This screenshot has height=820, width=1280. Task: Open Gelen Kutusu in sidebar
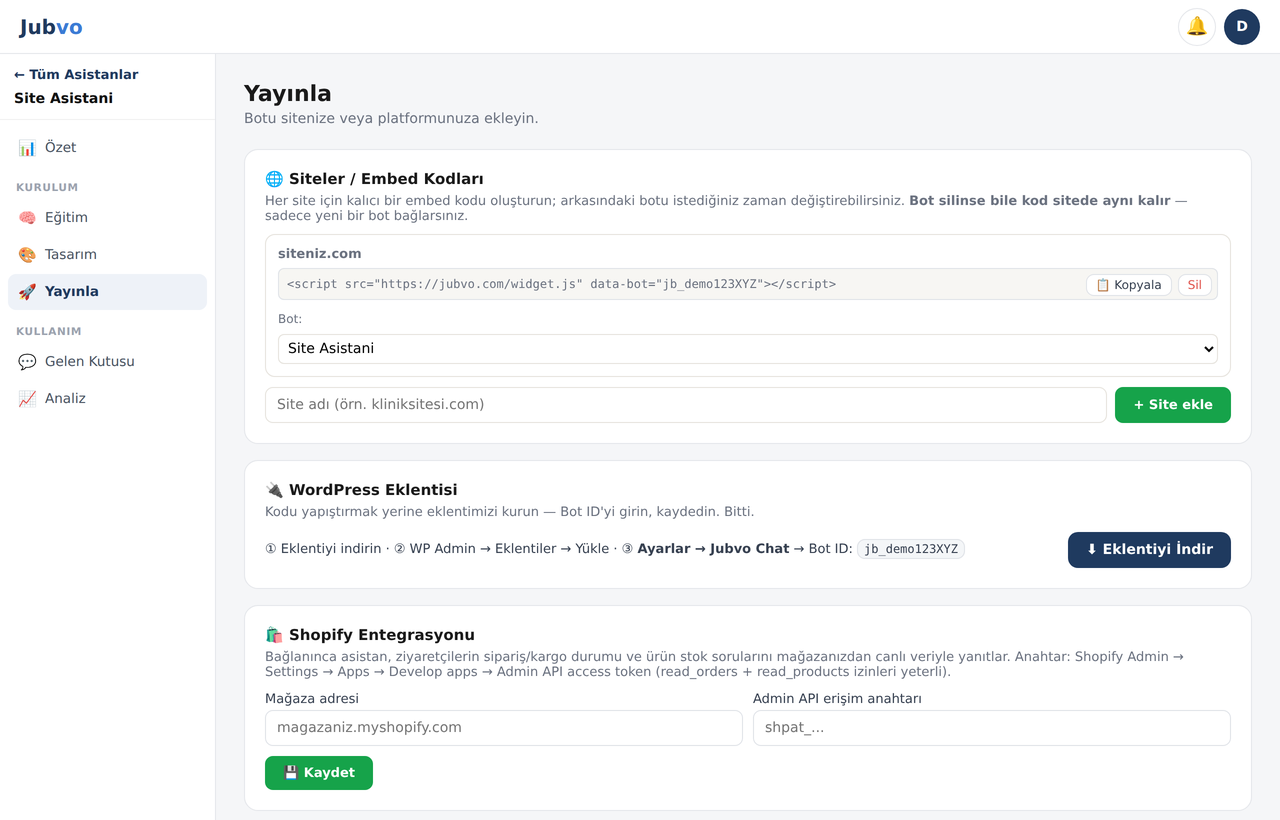(x=107, y=361)
